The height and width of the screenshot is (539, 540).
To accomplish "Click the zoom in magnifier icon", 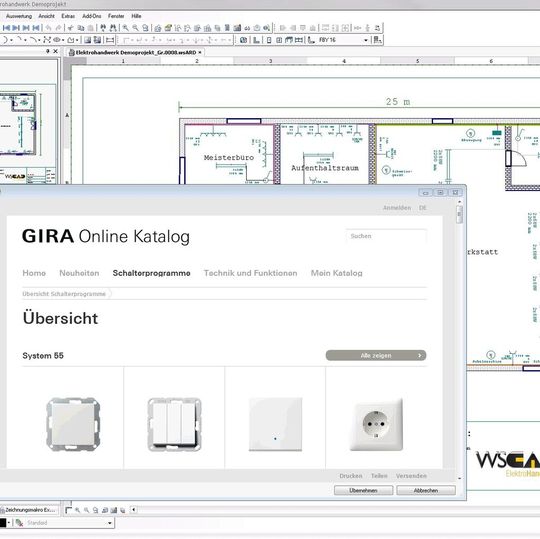I will pyautogui.click(x=126, y=28).
